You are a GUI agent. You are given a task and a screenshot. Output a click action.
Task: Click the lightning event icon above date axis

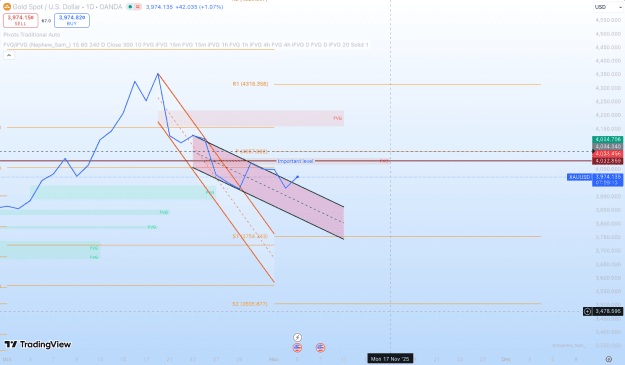point(297,338)
